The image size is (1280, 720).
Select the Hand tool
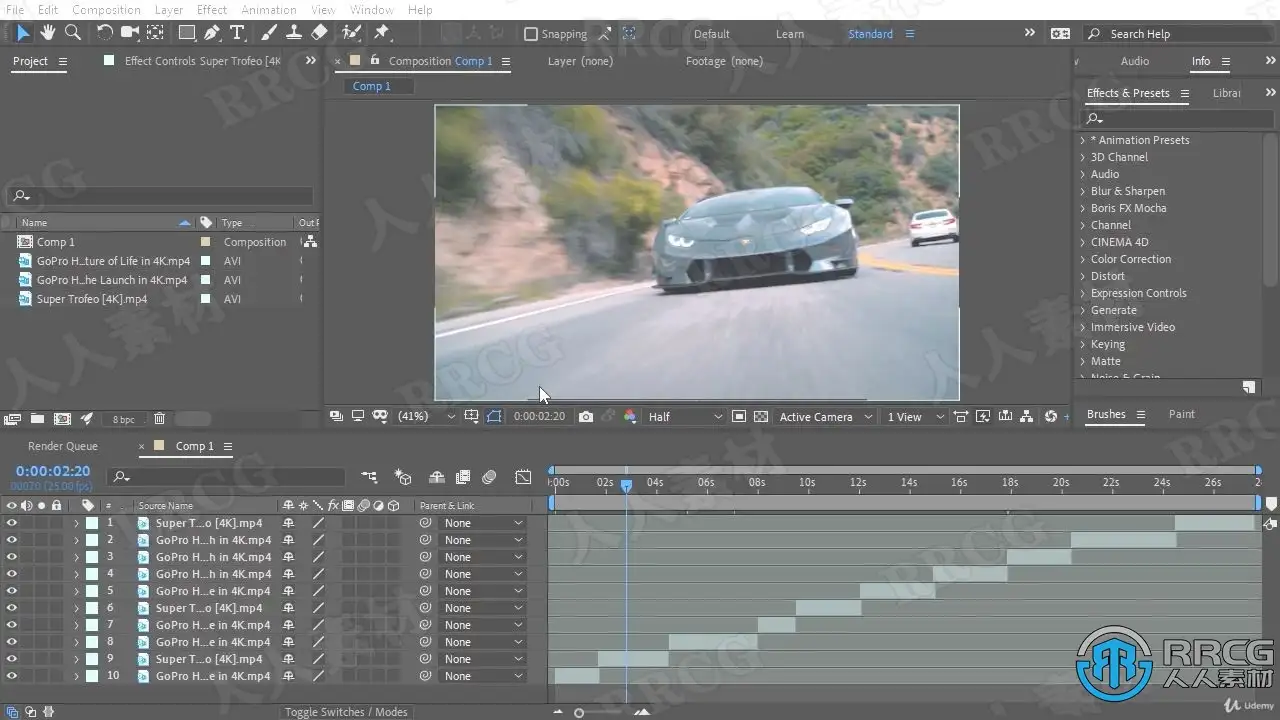click(x=48, y=33)
